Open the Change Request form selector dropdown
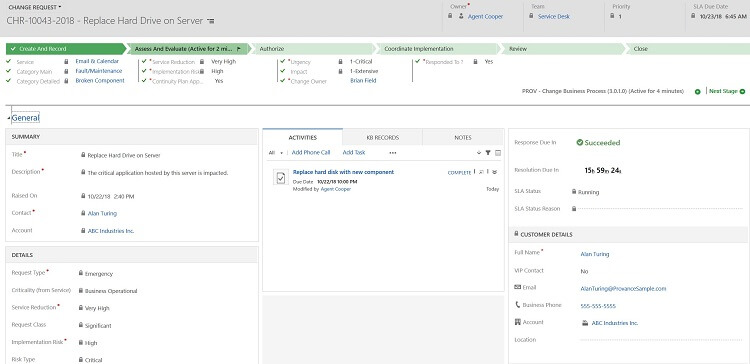The width and height of the screenshot is (750, 364). tap(35, 7)
